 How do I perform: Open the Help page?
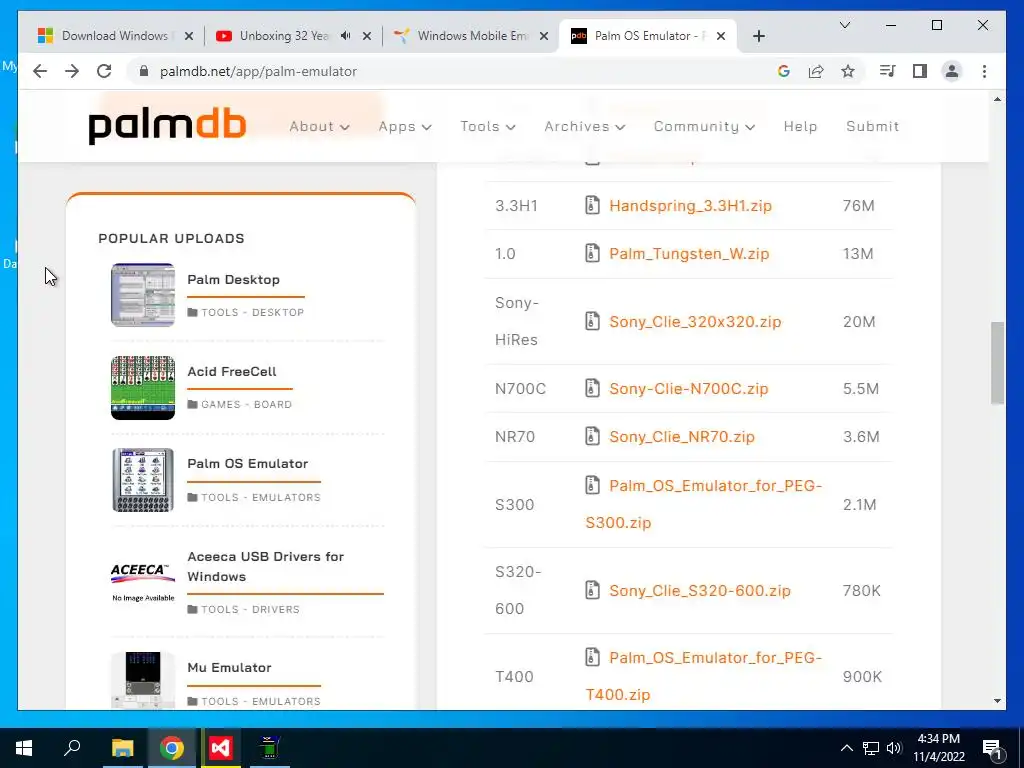click(800, 126)
